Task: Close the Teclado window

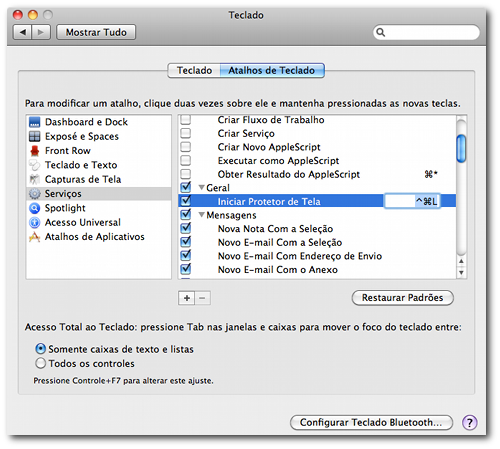Action: click(x=18, y=15)
